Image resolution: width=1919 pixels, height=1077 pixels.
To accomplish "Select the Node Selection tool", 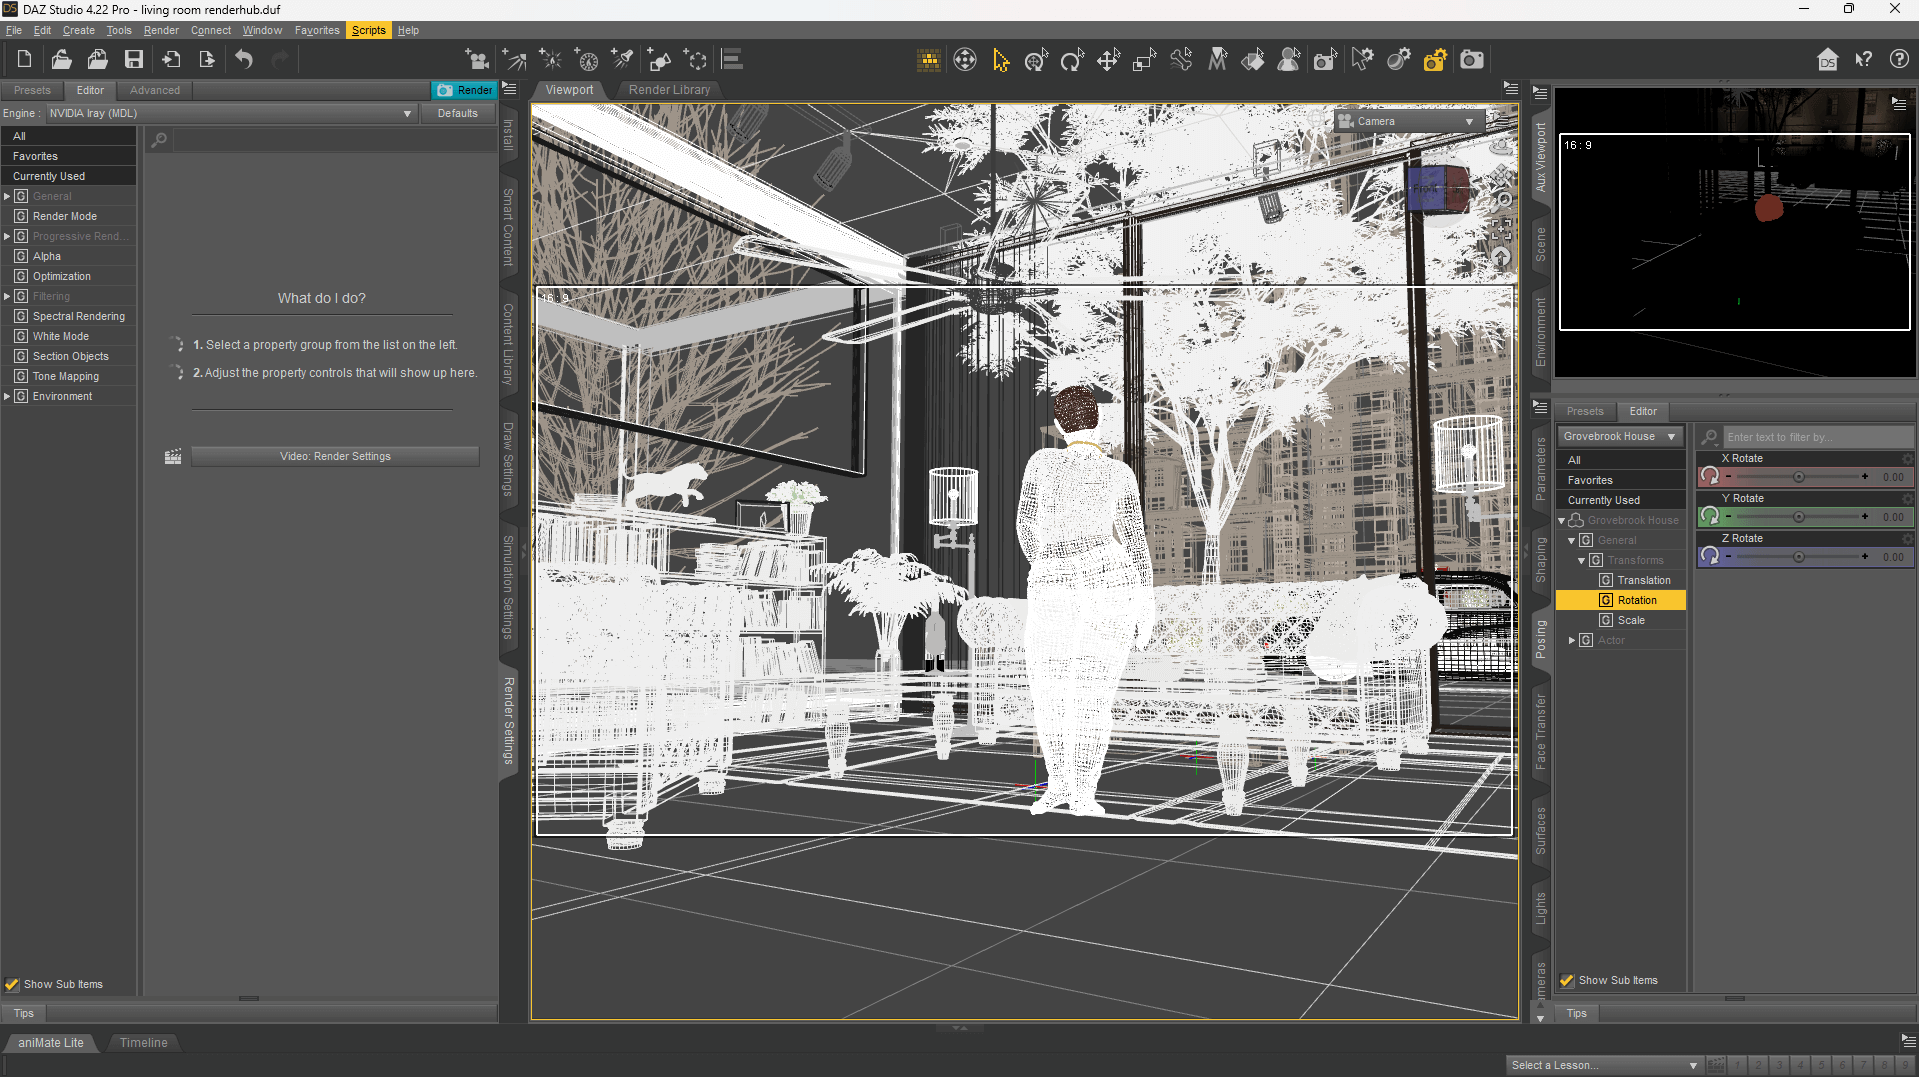I will click(x=1000, y=60).
